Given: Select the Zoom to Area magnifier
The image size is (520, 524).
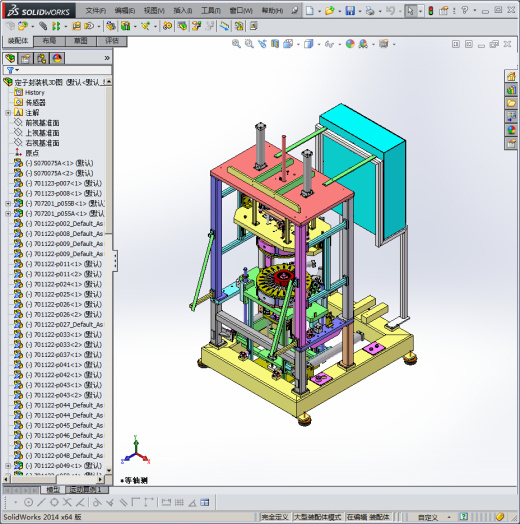Looking at the screenshot, I should (249, 44).
